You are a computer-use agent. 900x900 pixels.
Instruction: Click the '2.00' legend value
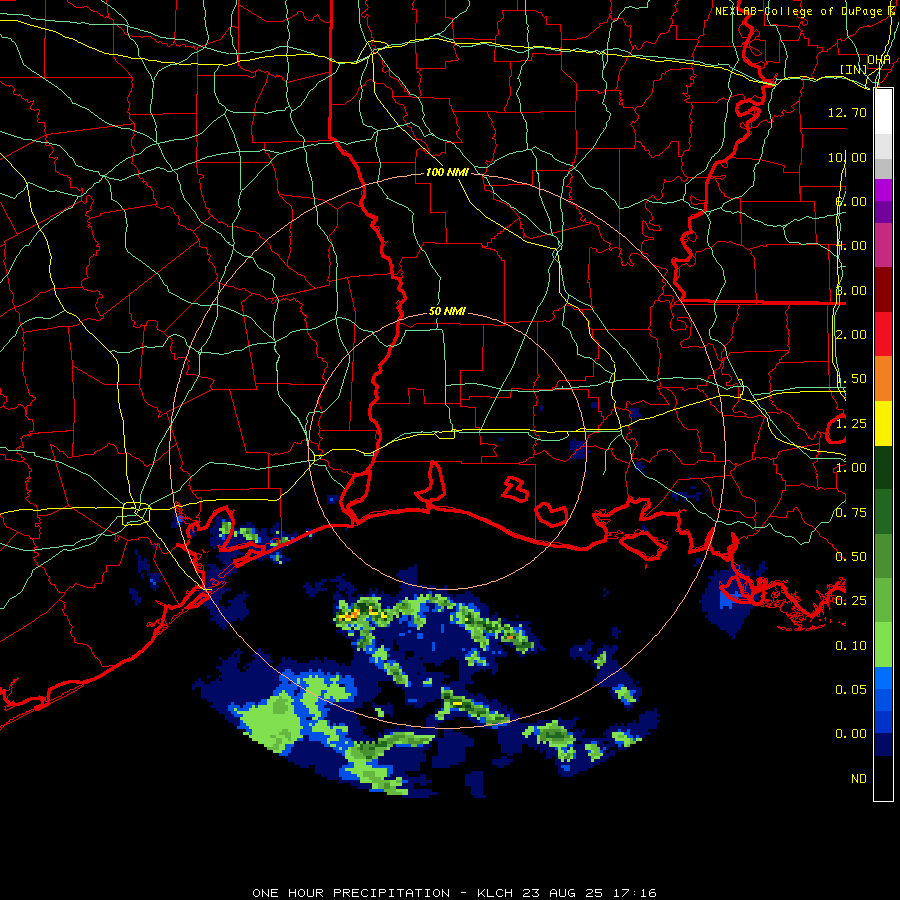click(851, 335)
